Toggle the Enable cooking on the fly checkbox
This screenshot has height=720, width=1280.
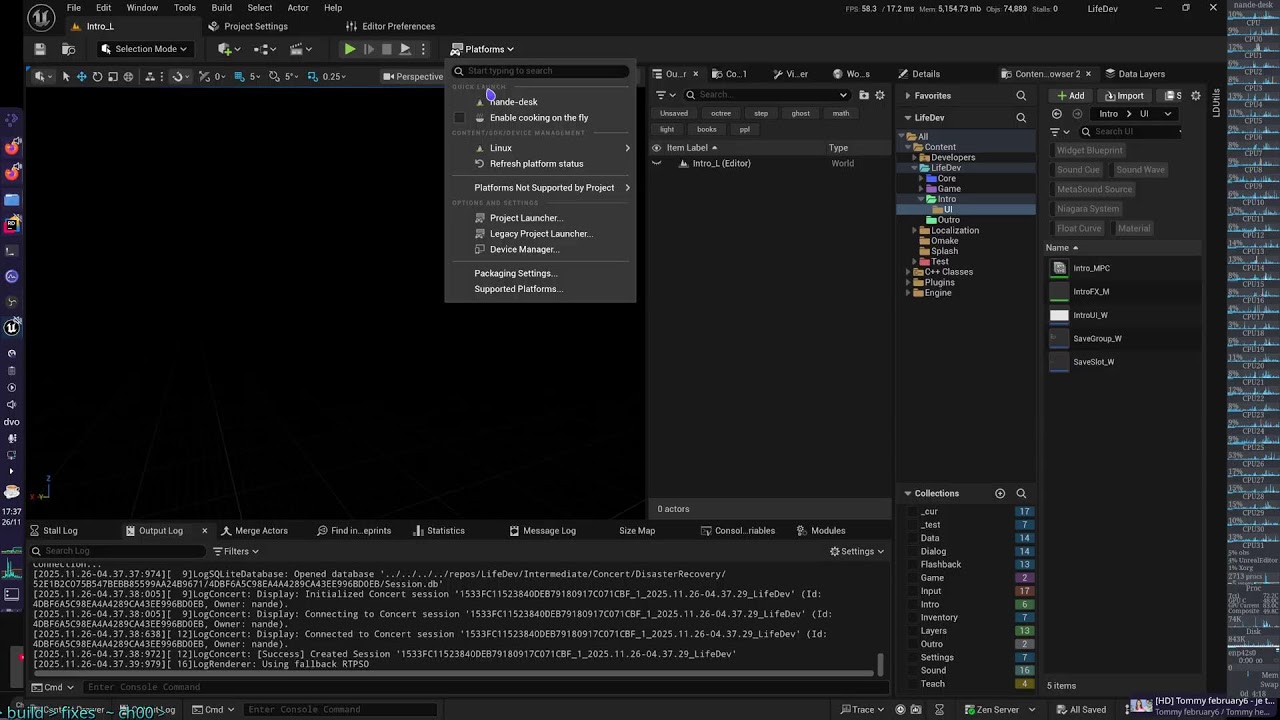459,118
